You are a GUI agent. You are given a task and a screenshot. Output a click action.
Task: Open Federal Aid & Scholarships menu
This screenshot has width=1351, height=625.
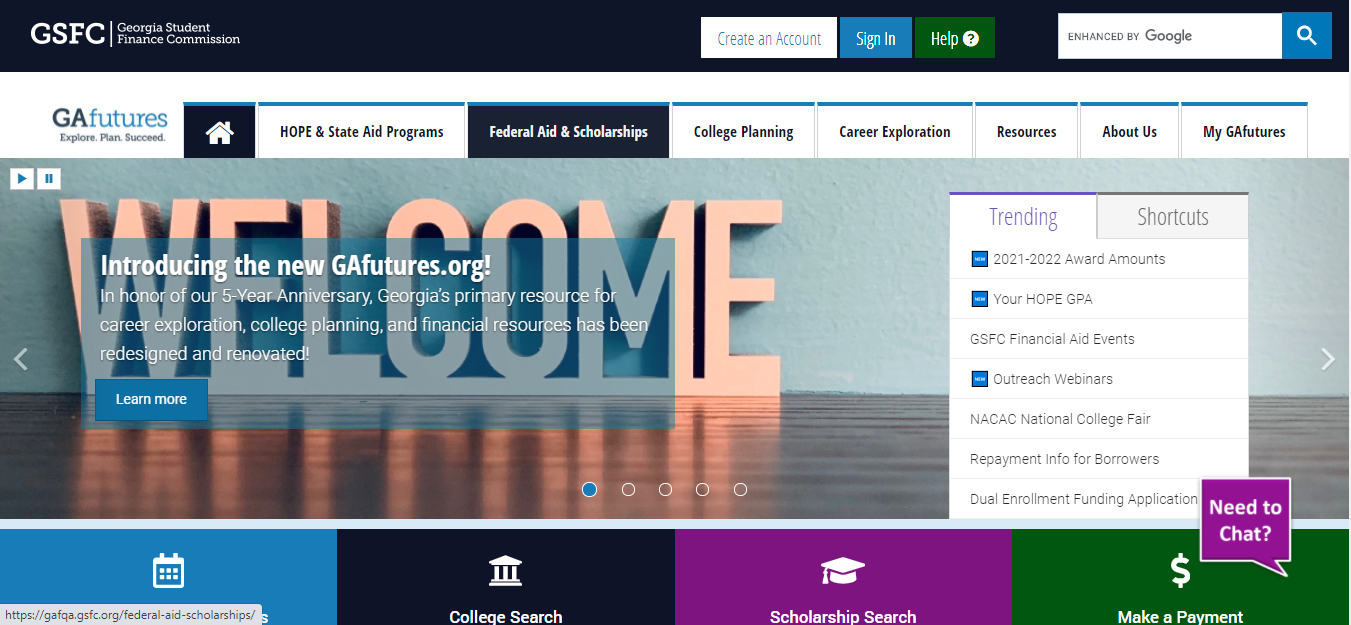568,132
